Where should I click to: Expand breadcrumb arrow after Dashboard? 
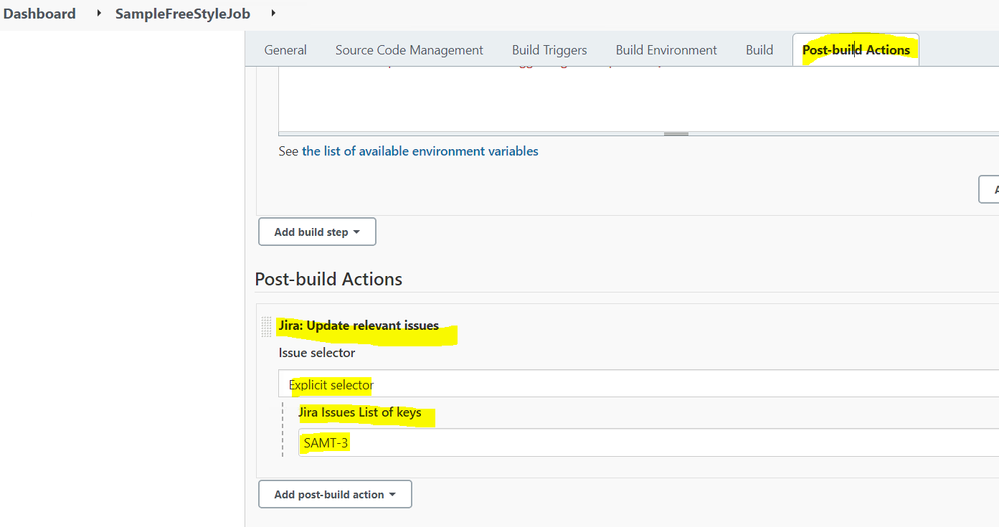[x=99, y=13]
